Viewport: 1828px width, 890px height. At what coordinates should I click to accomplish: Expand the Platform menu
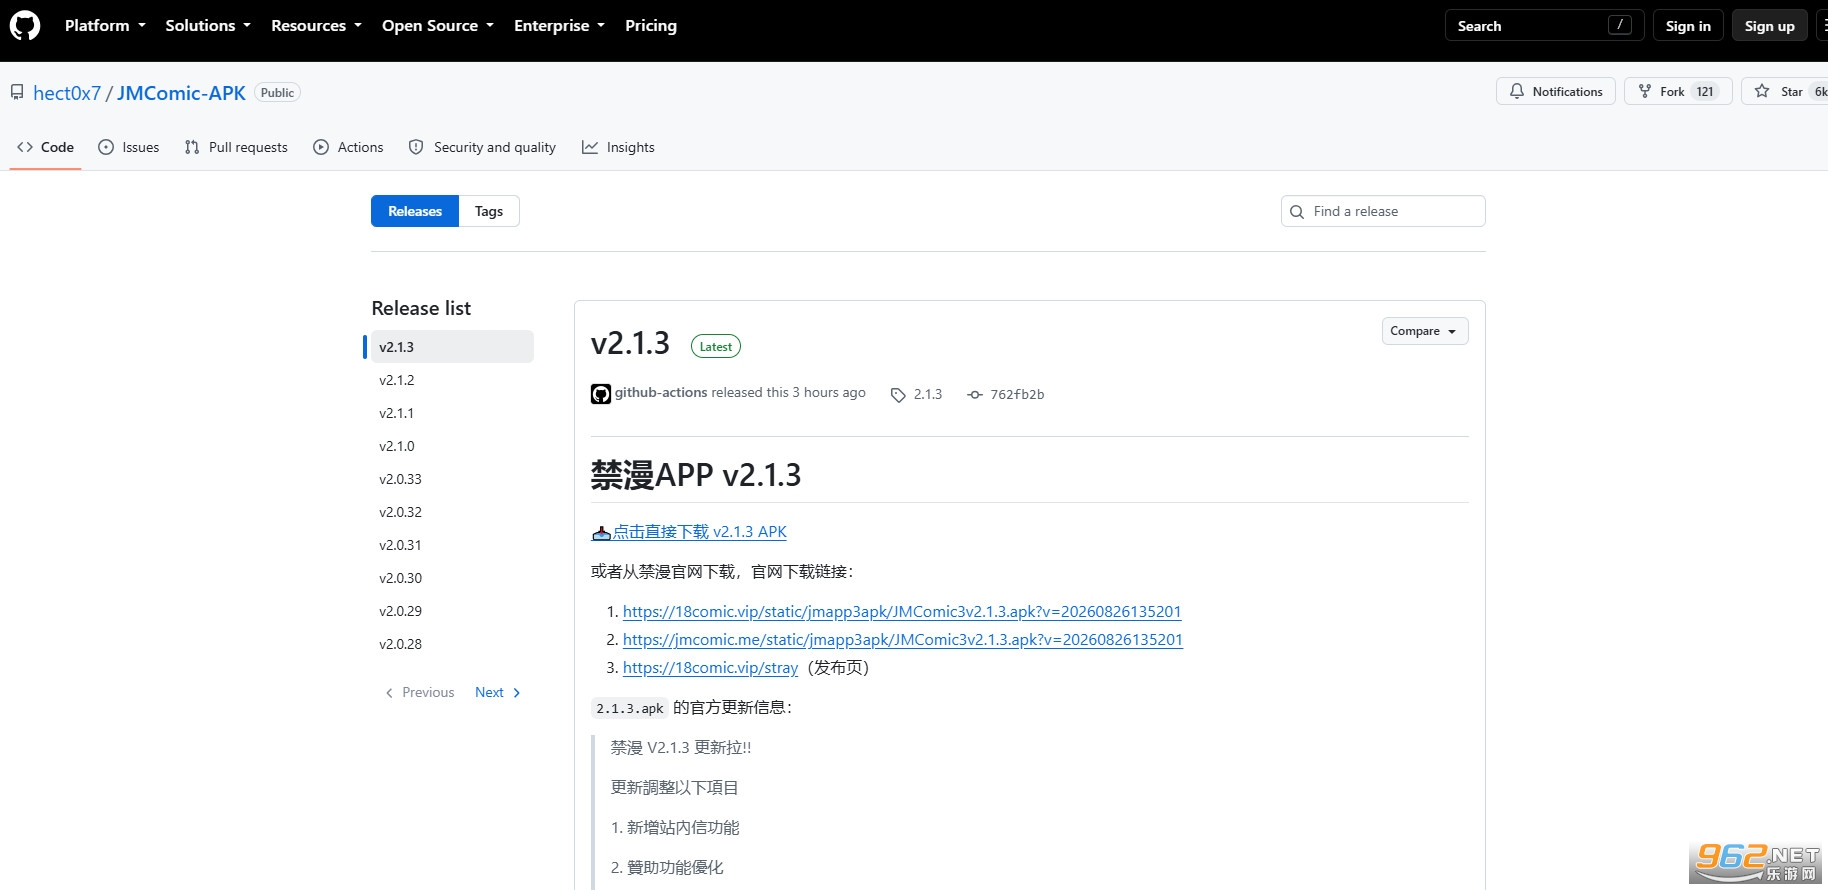point(105,26)
